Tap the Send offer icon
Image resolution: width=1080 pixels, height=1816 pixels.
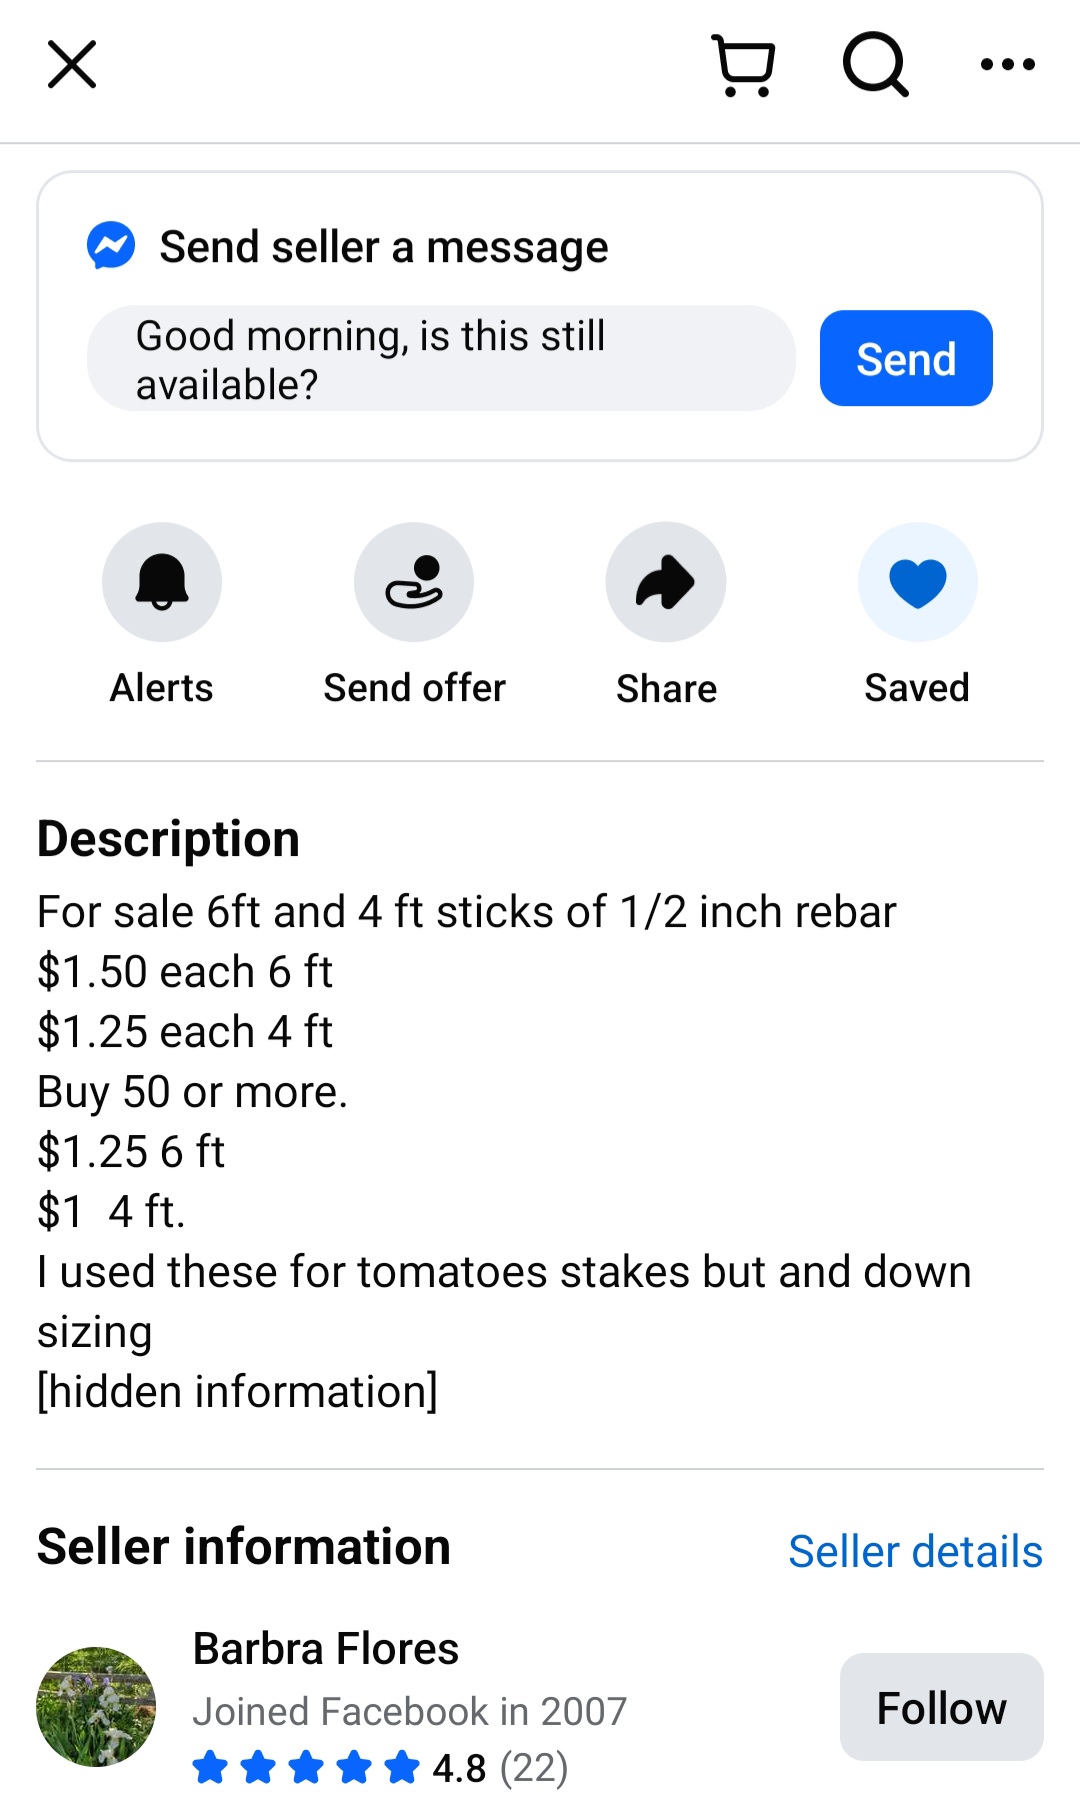tap(414, 582)
